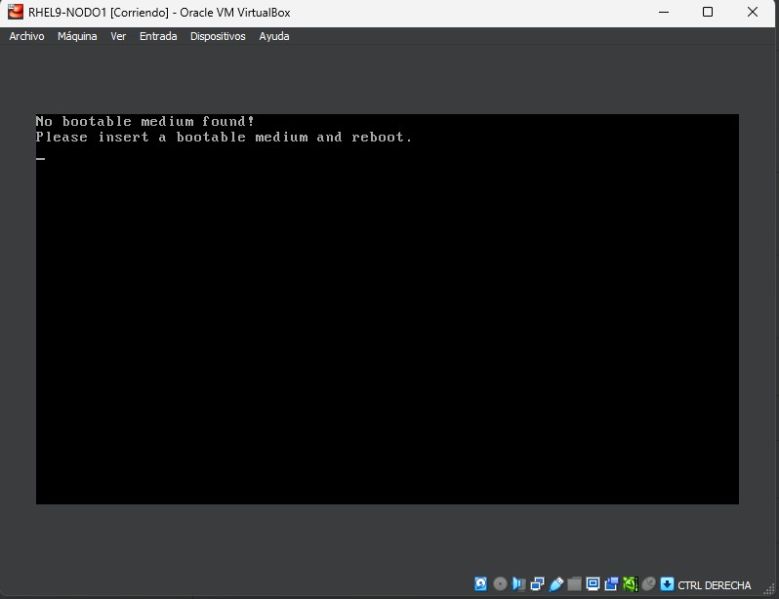Maximize the RHEL9-NODO1 VirtualBox window
The image size is (779, 599).
(x=708, y=12)
